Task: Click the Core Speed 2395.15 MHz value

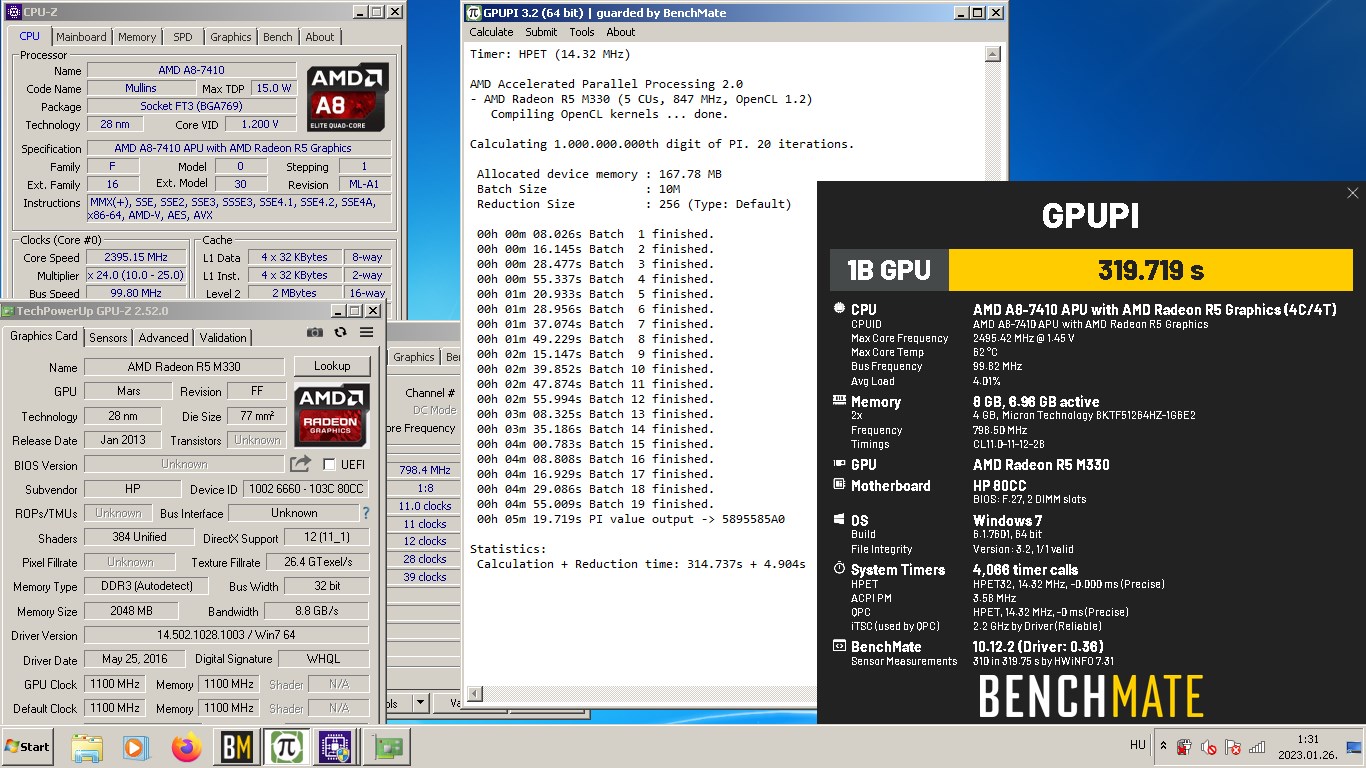Action: point(136,258)
